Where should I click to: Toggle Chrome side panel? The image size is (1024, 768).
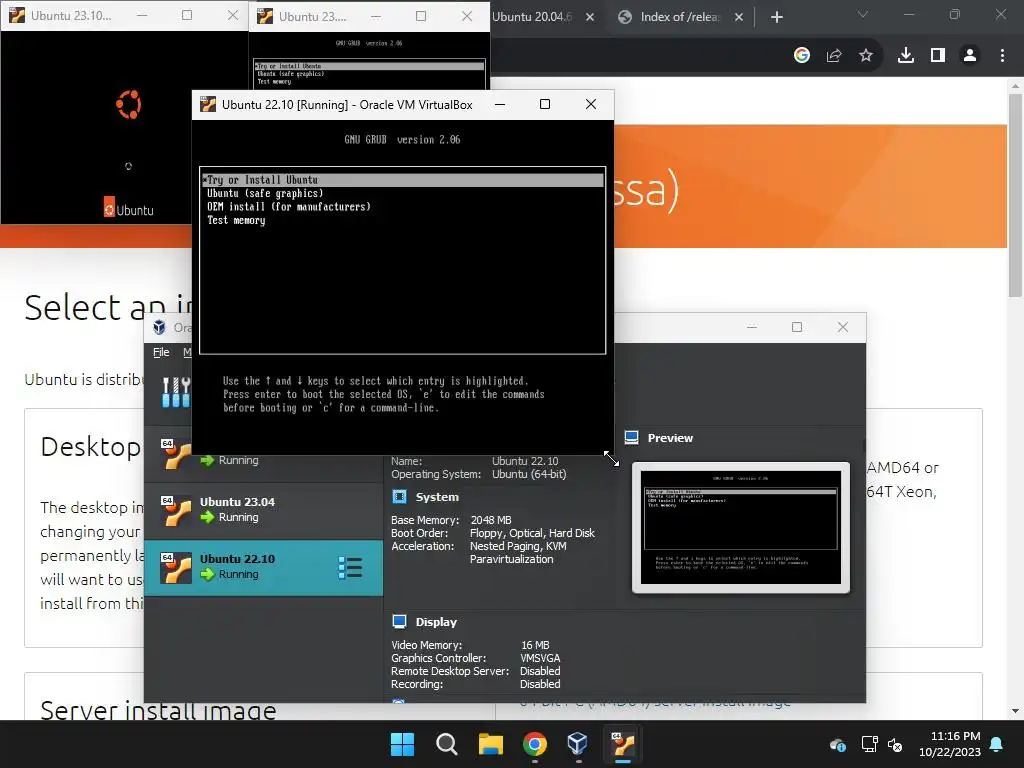(x=938, y=56)
